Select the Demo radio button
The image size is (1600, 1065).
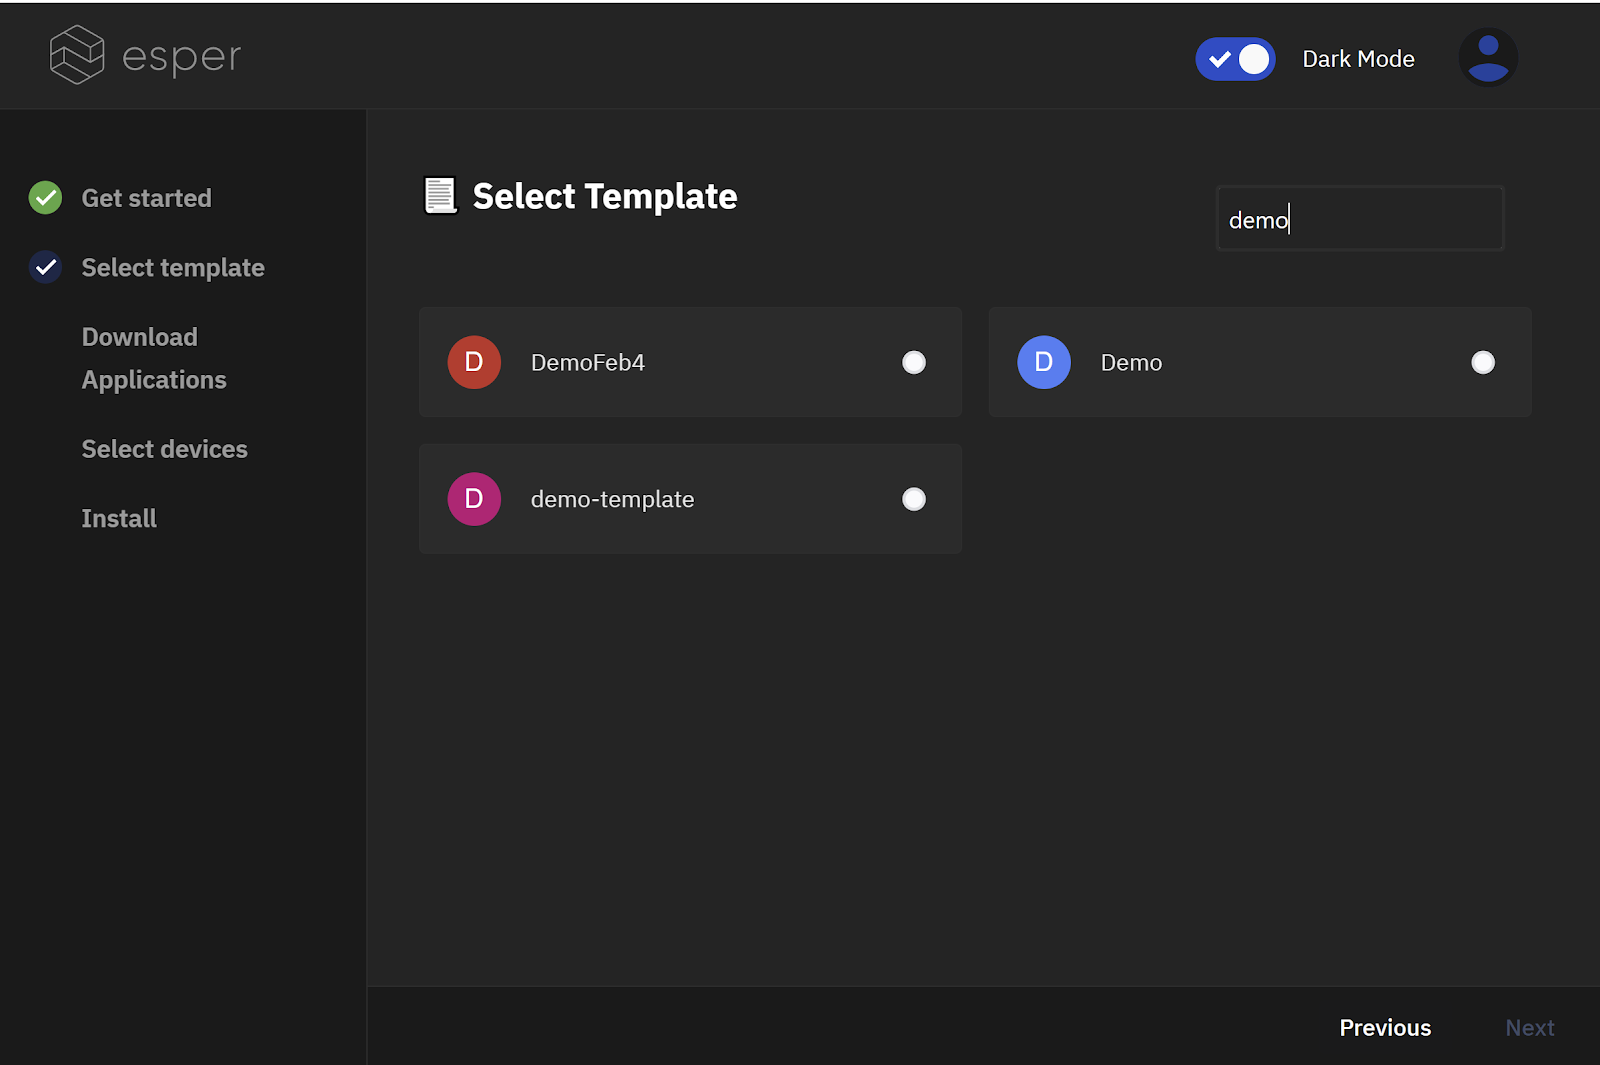tap(1483, 362)
